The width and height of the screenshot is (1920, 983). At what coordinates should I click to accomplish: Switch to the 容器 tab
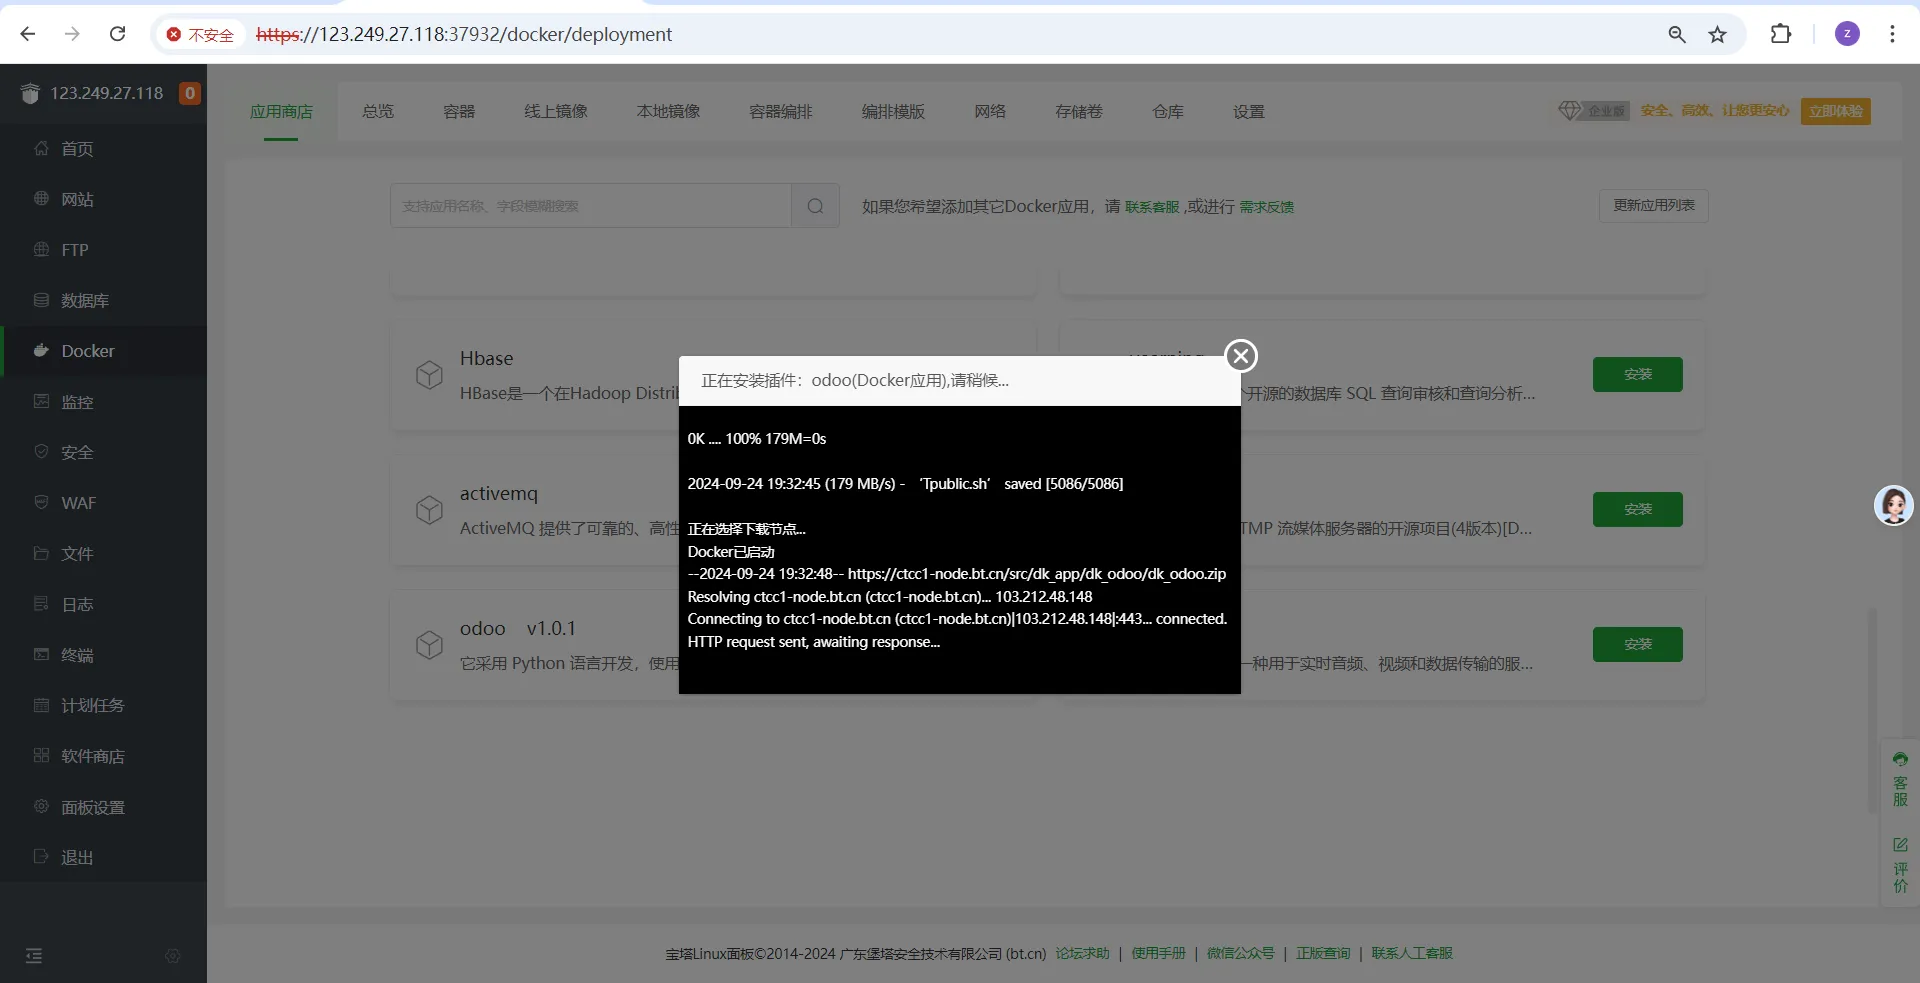point(459,111)
